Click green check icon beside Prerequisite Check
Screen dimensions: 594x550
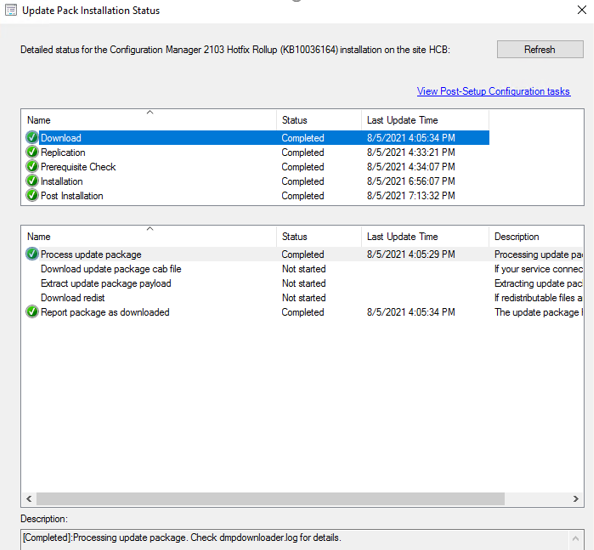coord(32,166)
